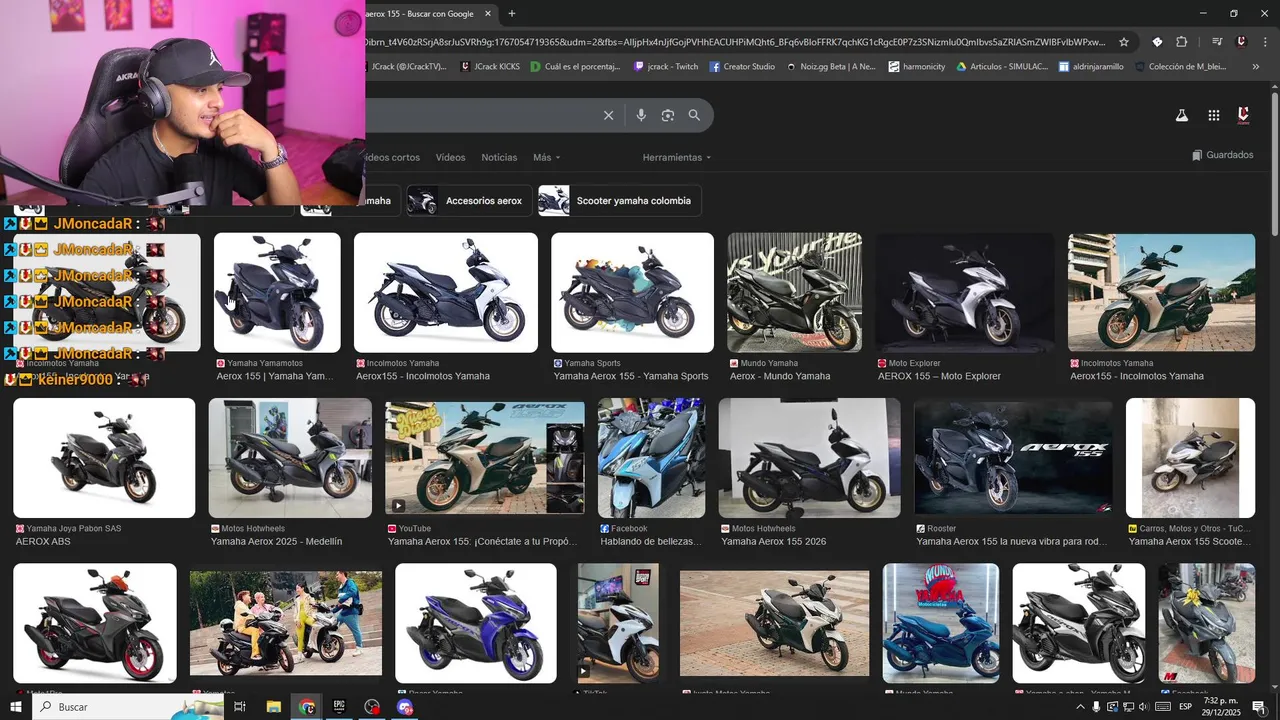The height and width of the screenshot is (720, 1280).
Task: Show more bookmarks via the overflow chevron
Action: (1256, 67)
